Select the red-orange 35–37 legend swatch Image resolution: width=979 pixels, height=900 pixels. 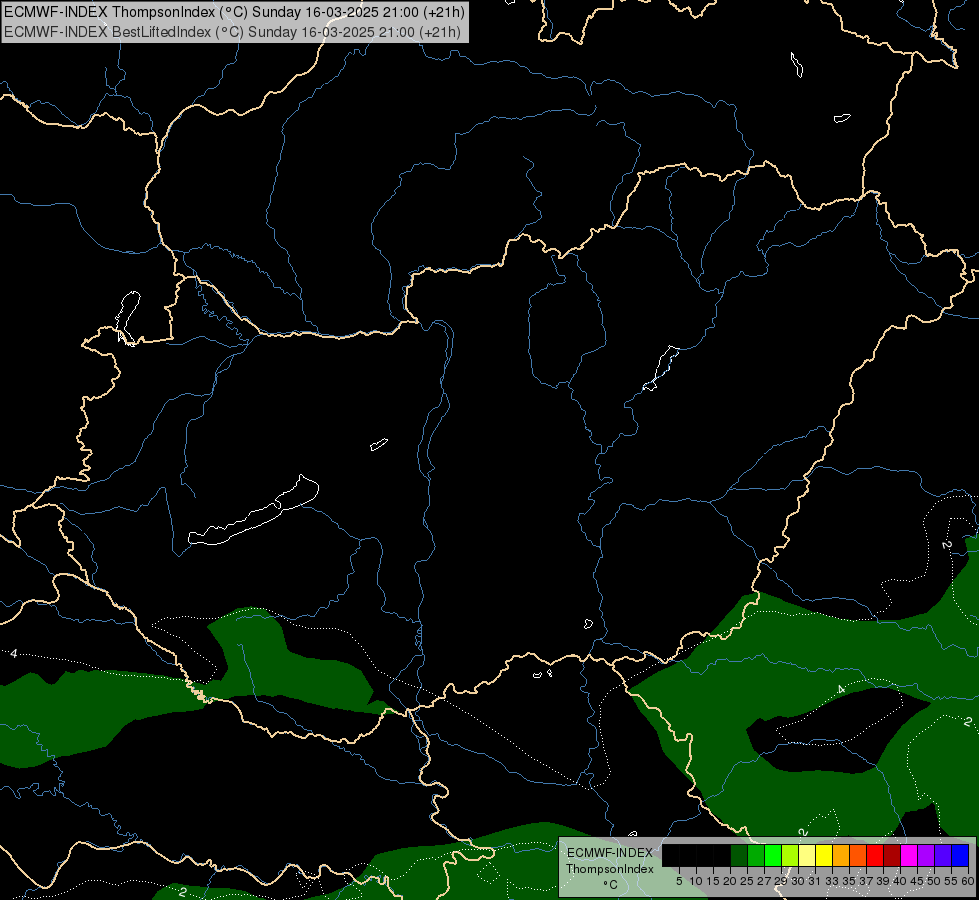(x=858, y=855)
